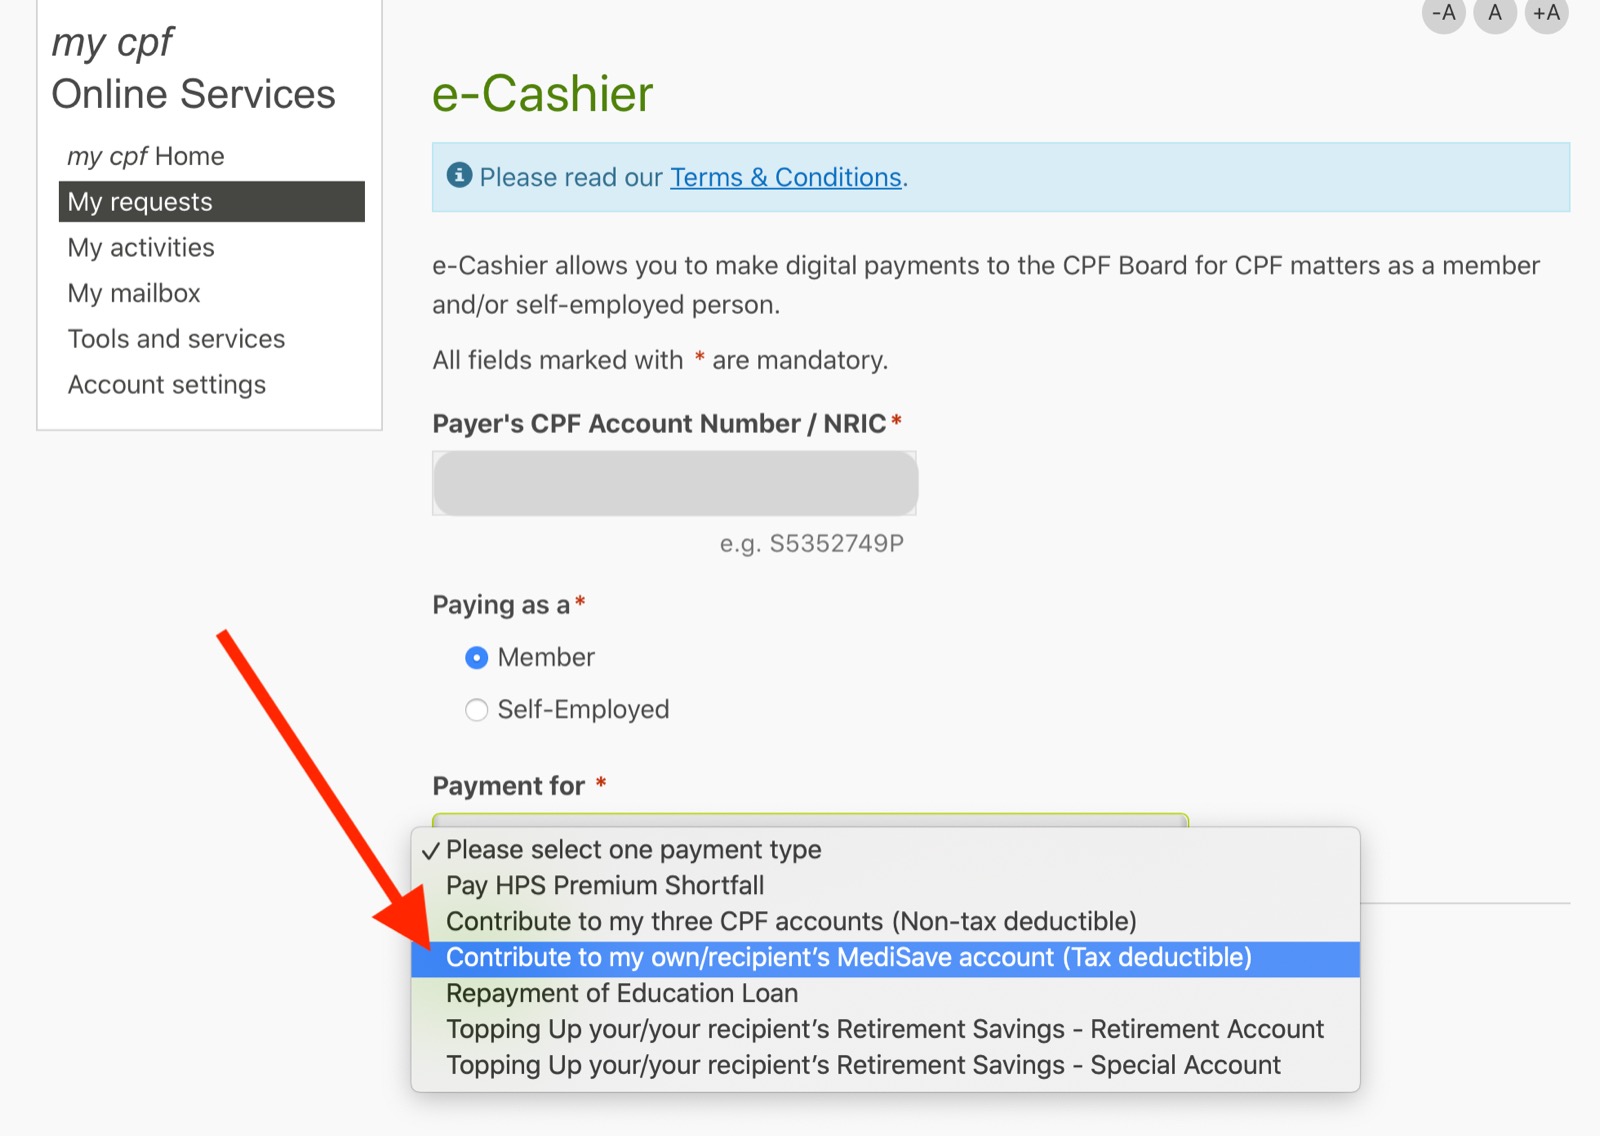This screenshot has width=1600, height=1136.
Task: Go to My activities sidebar item
Action: tap(141, 248)
